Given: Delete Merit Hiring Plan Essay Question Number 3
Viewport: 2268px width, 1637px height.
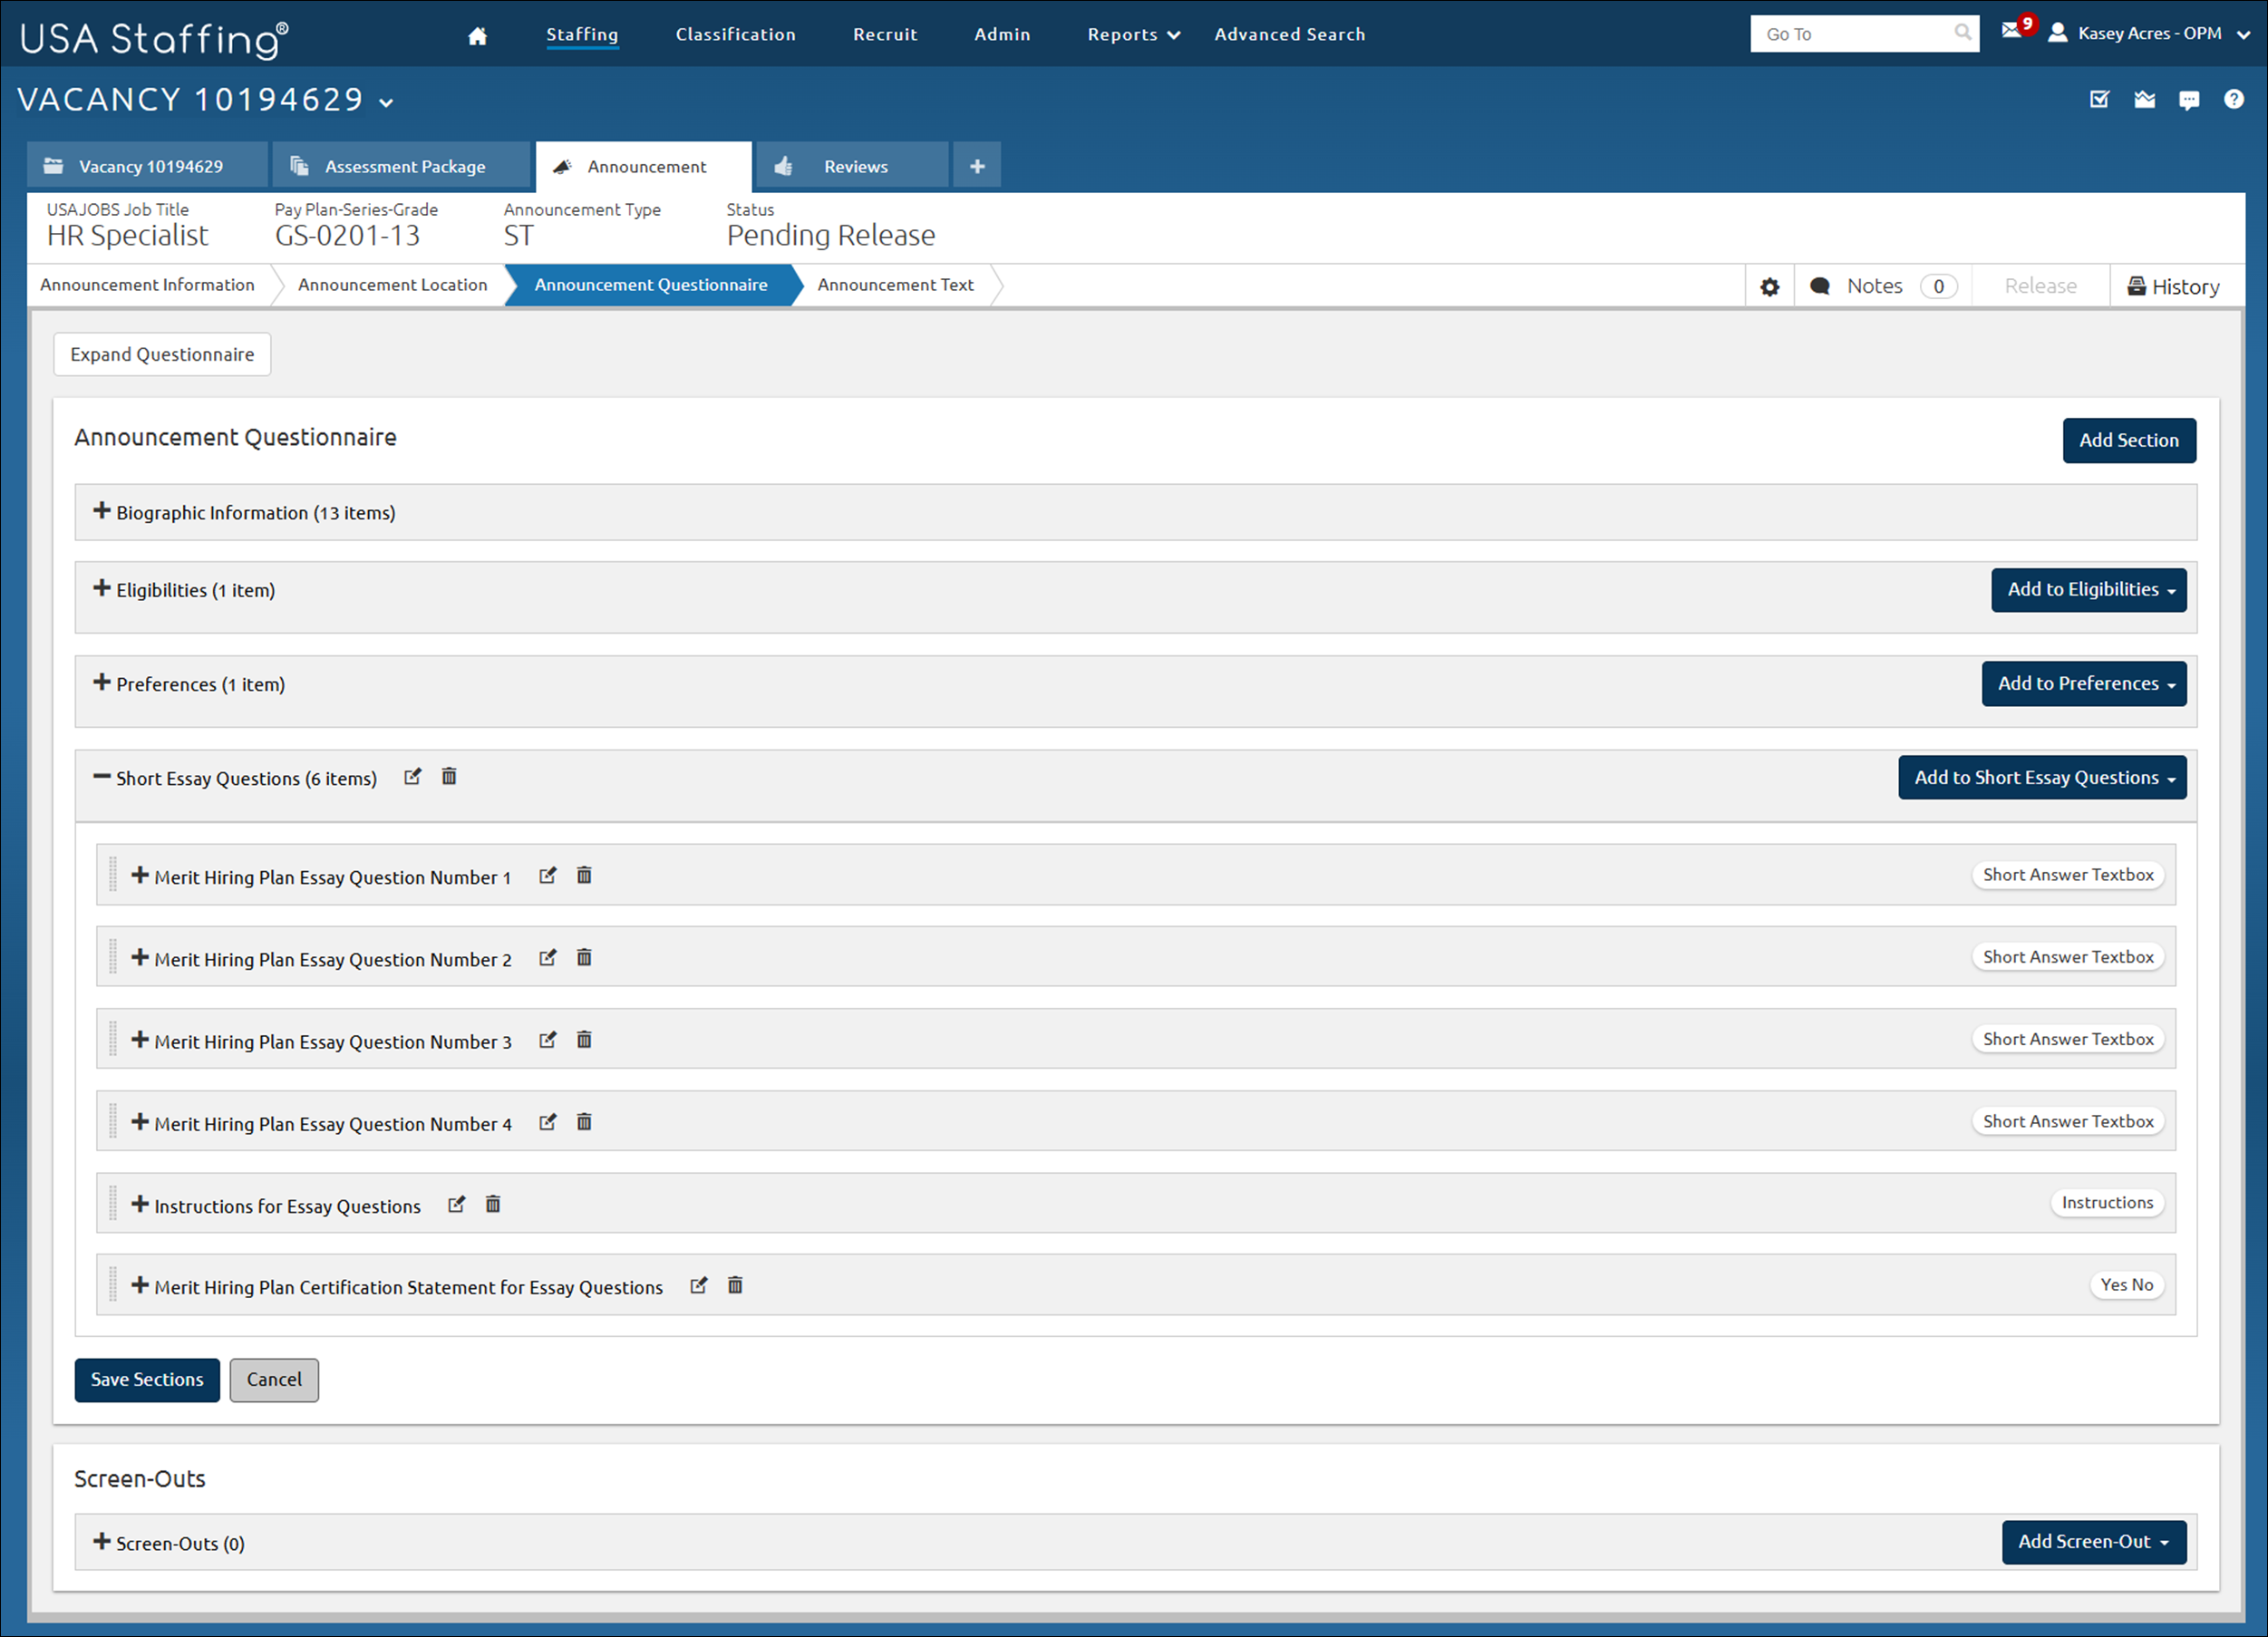Looking at the screenshot, I should (x=584, y=1039).
